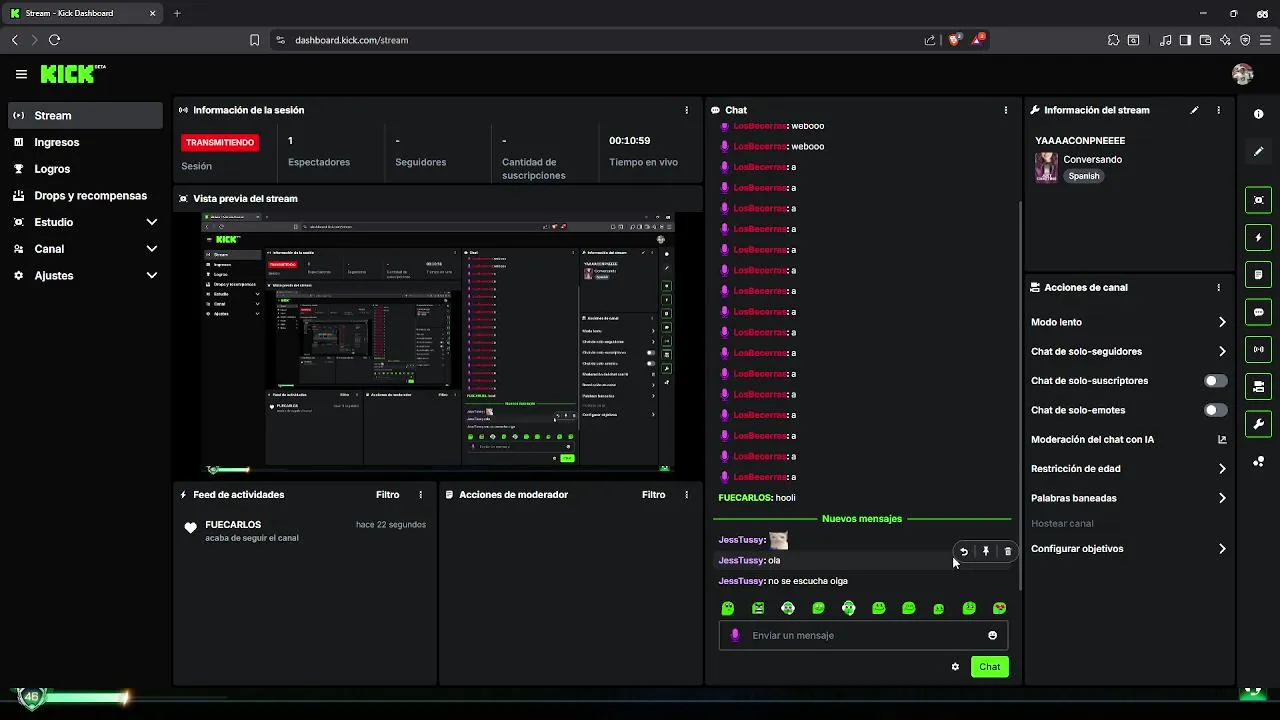This screenshot has height=720, width=1280.
Task: Click the Brave Rewards triangle icon
Action: point(980,40)
